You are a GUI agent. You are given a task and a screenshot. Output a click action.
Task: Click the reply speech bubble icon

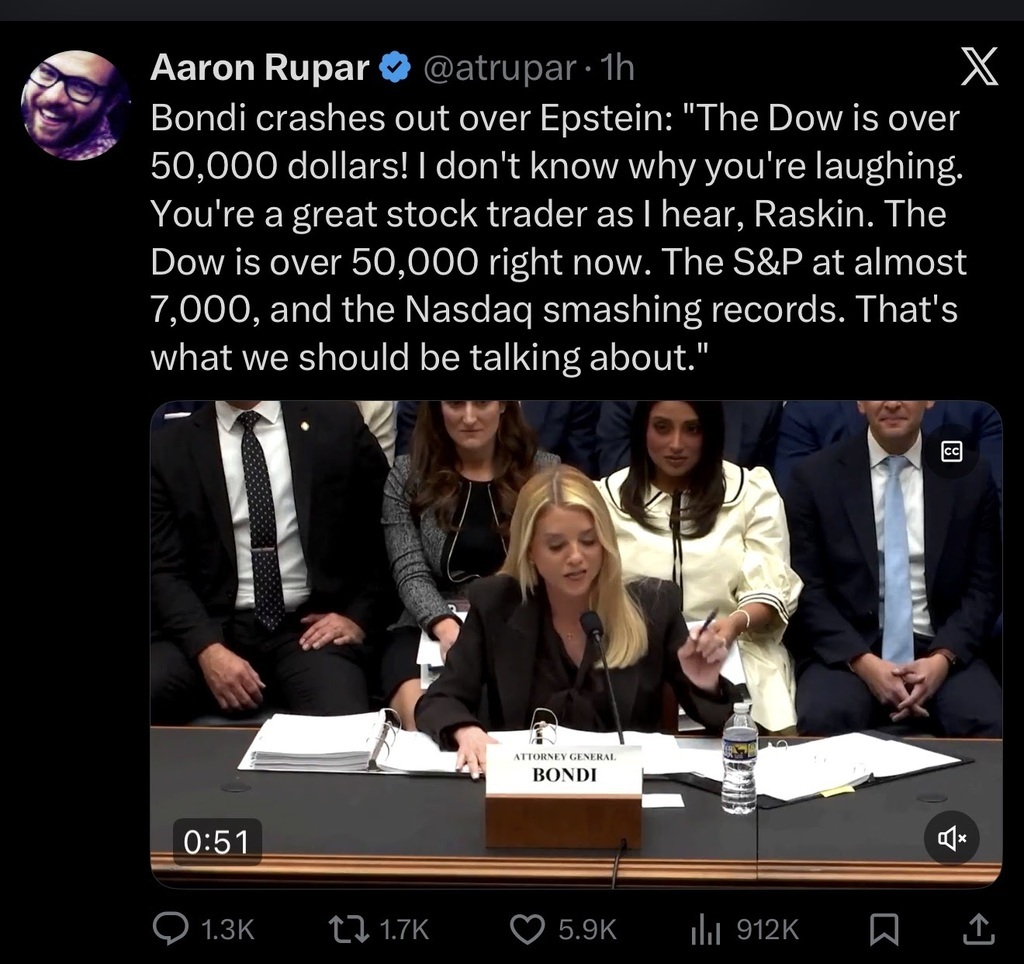coord(170,928)
